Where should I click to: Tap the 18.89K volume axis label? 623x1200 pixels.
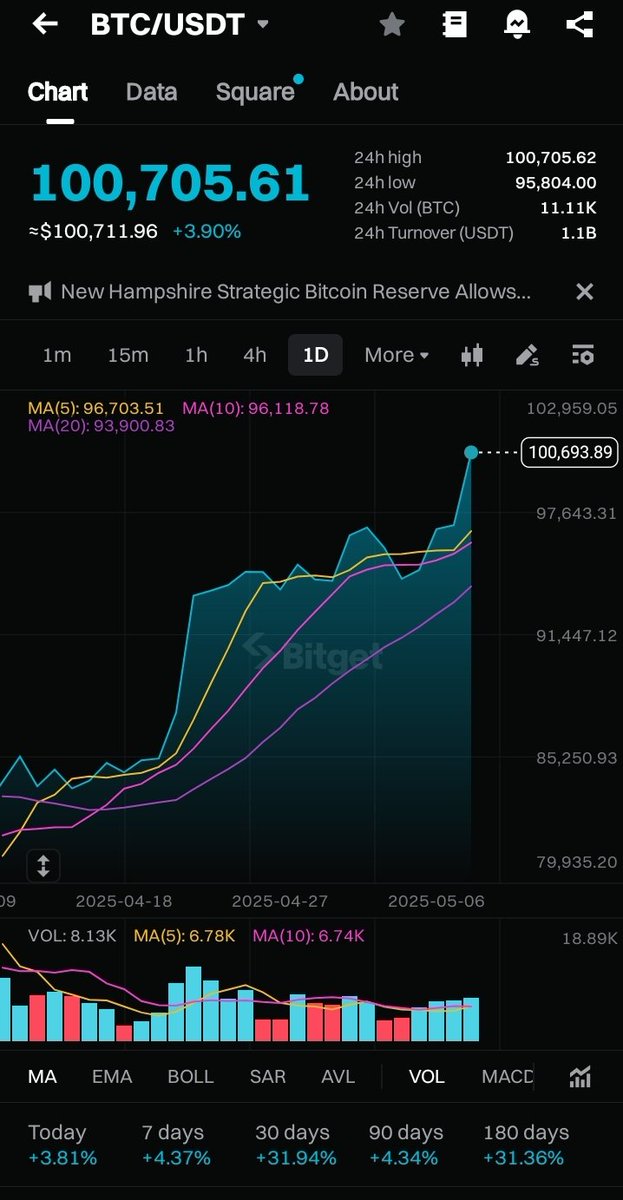click(x=591, y=937)
